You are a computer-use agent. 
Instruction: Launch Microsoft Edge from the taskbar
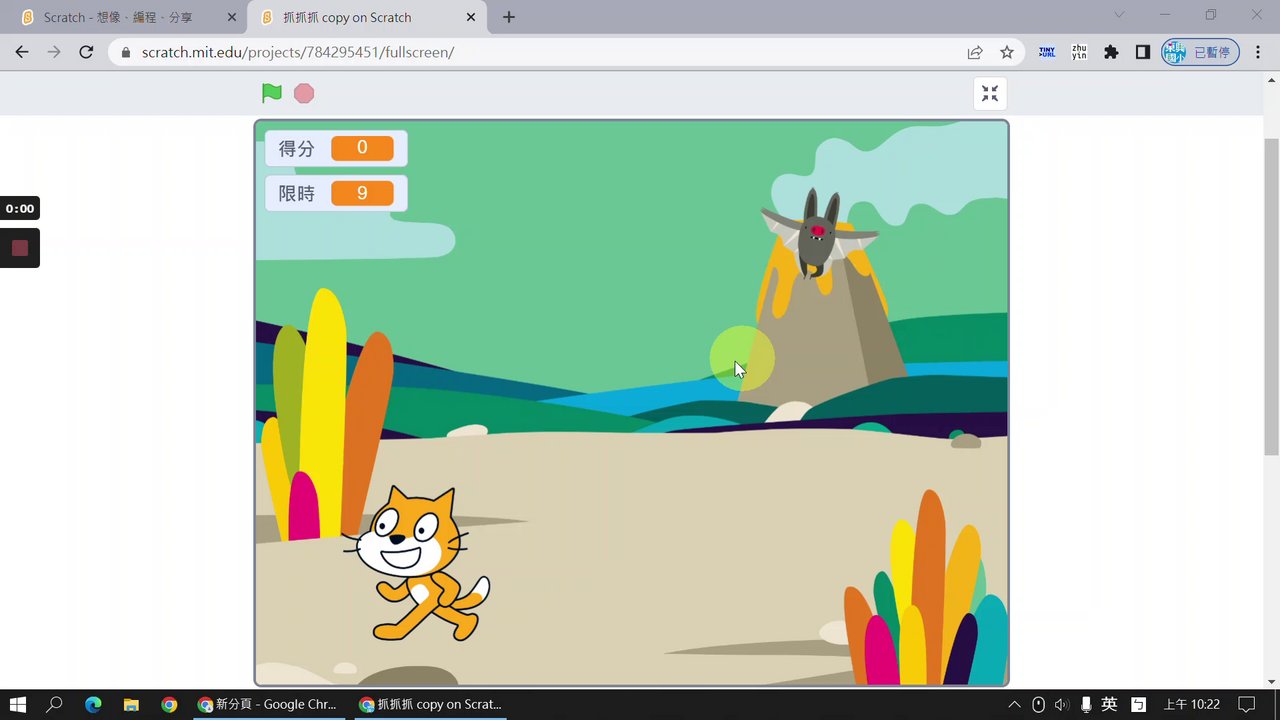pyautogui.click(x=93, y=704)
